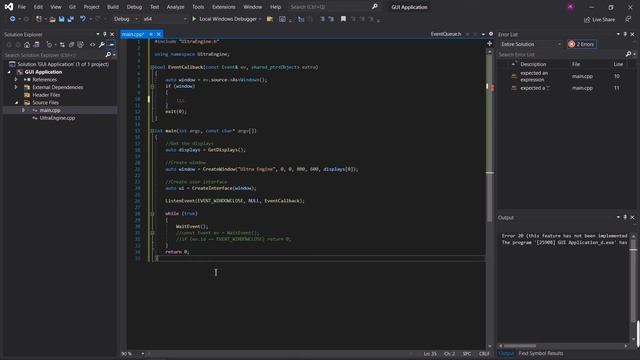Click the Open File folder icon
640x360 pixels.
pos(52,19)
